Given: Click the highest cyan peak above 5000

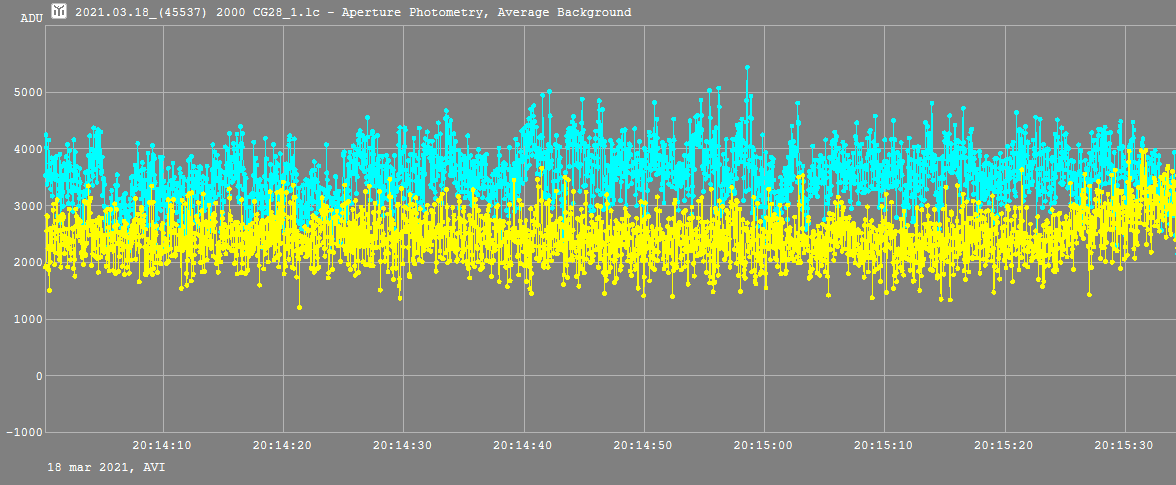Looking at the screenshot, I should point(747,67).
